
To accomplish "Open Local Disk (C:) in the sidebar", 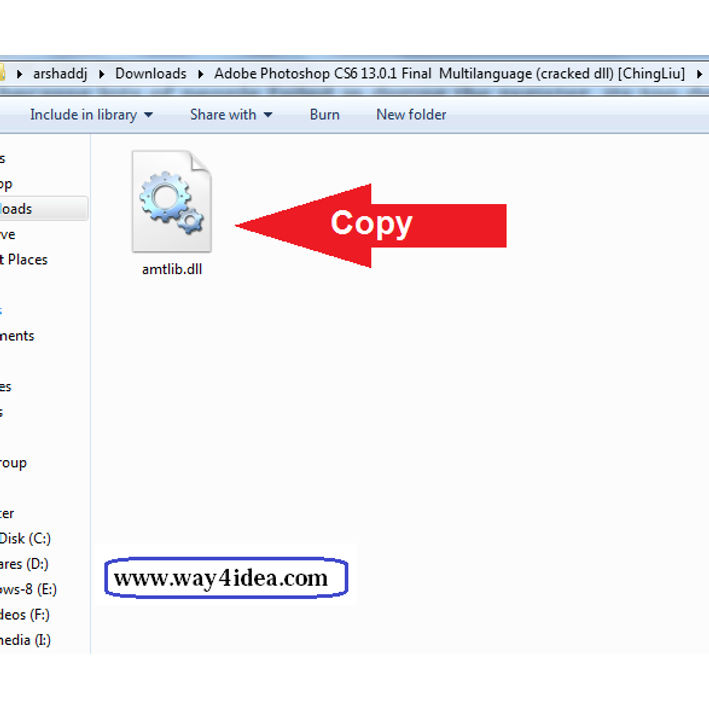I will tap(25, 539).
